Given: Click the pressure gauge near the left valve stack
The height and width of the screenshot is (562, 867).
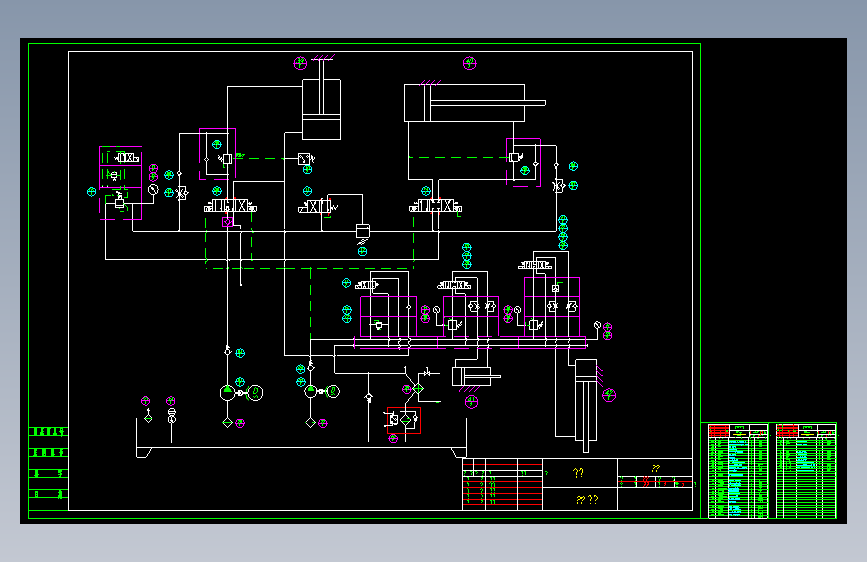Looking at the screenshot, I should pyautogui.click(x=153, y=190).
